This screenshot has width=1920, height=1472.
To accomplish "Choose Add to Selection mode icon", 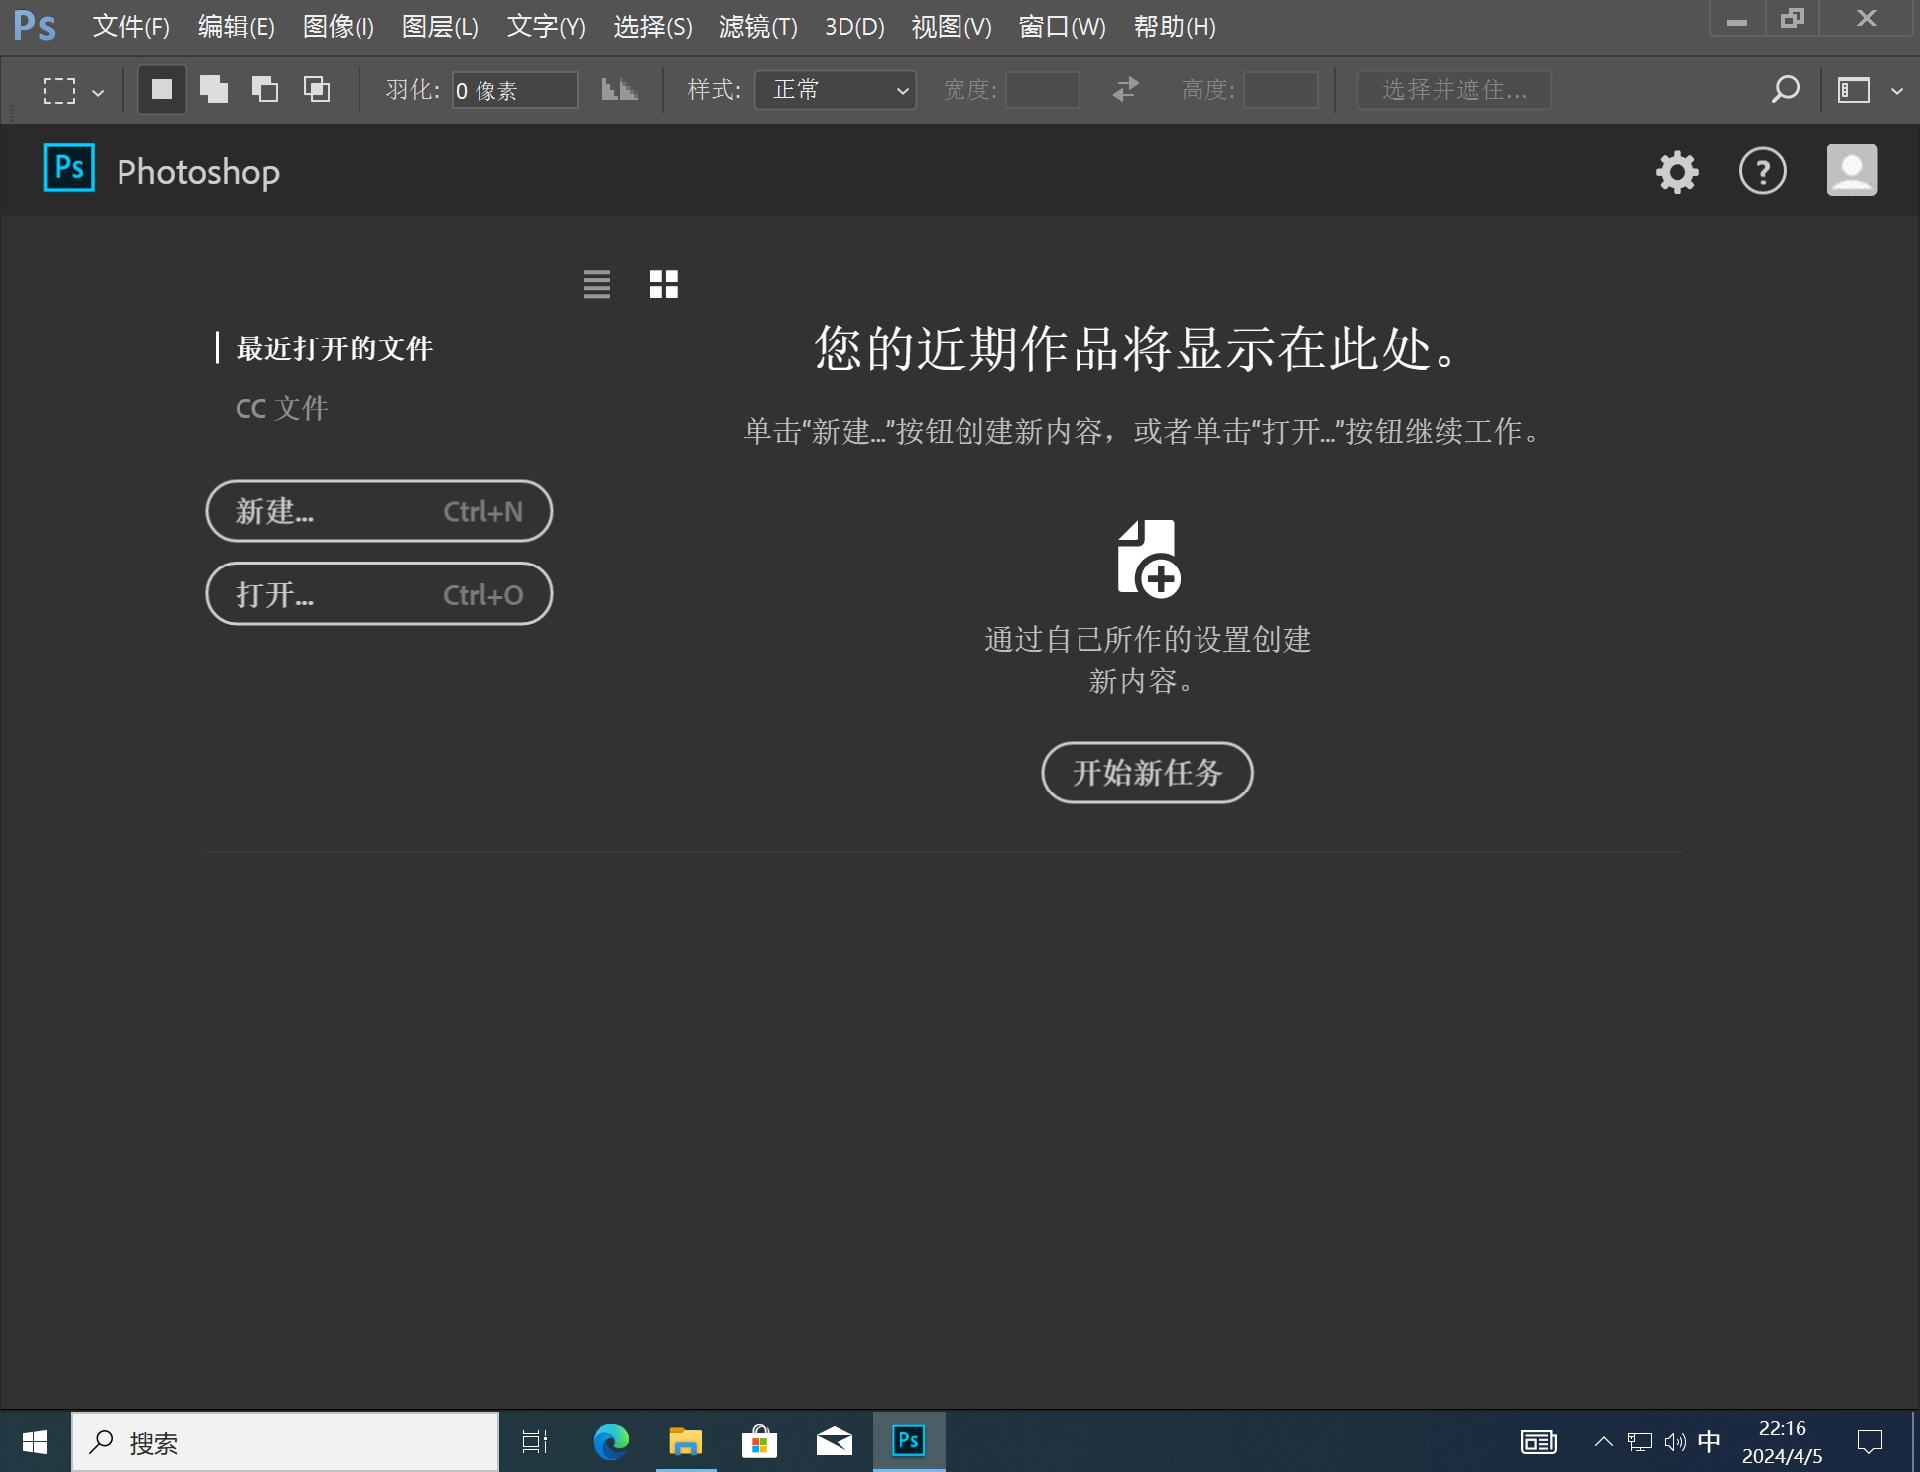I will tap(214, 90).
